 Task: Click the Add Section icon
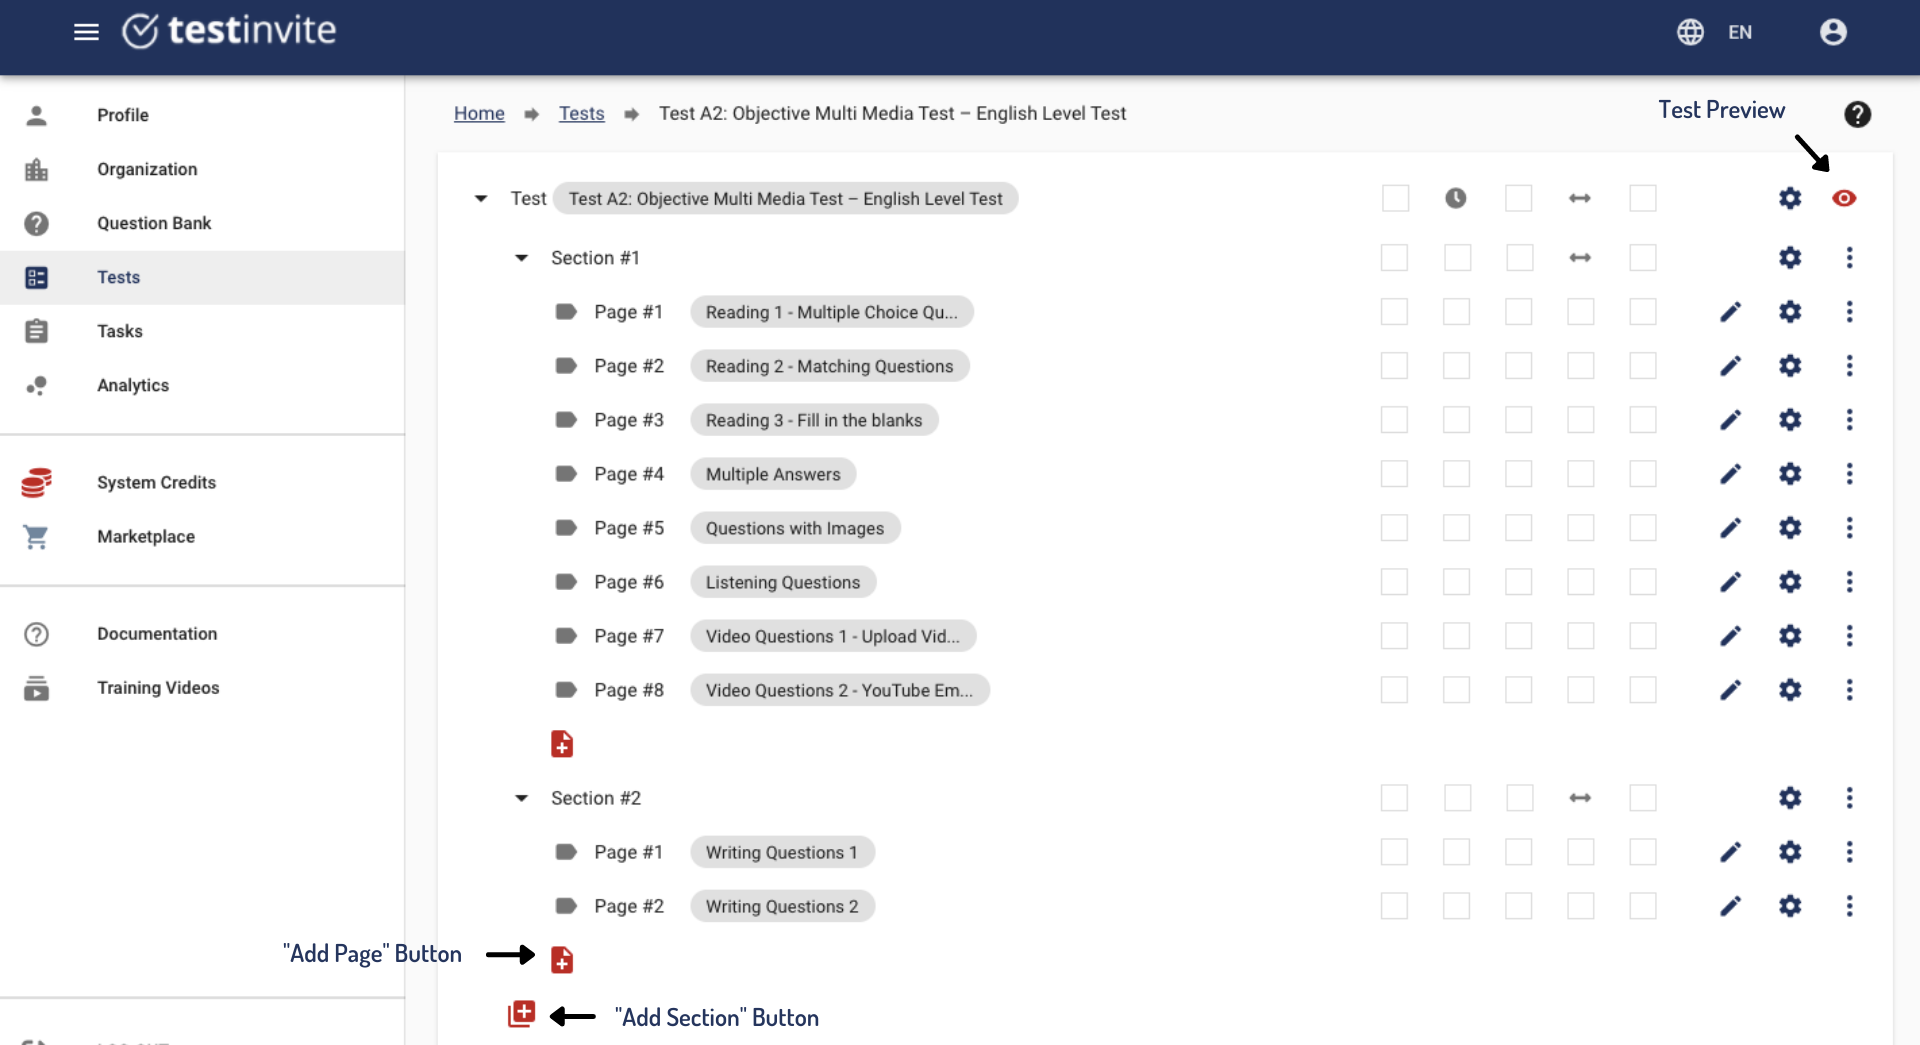[522, 1014]
